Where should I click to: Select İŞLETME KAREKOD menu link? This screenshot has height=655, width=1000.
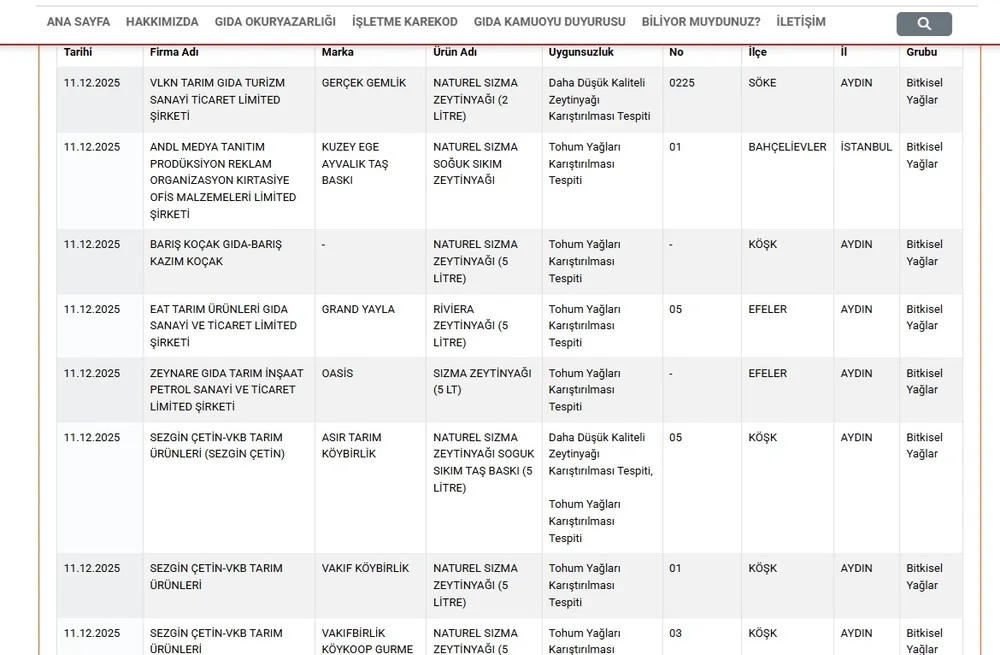tap(405, 22)
